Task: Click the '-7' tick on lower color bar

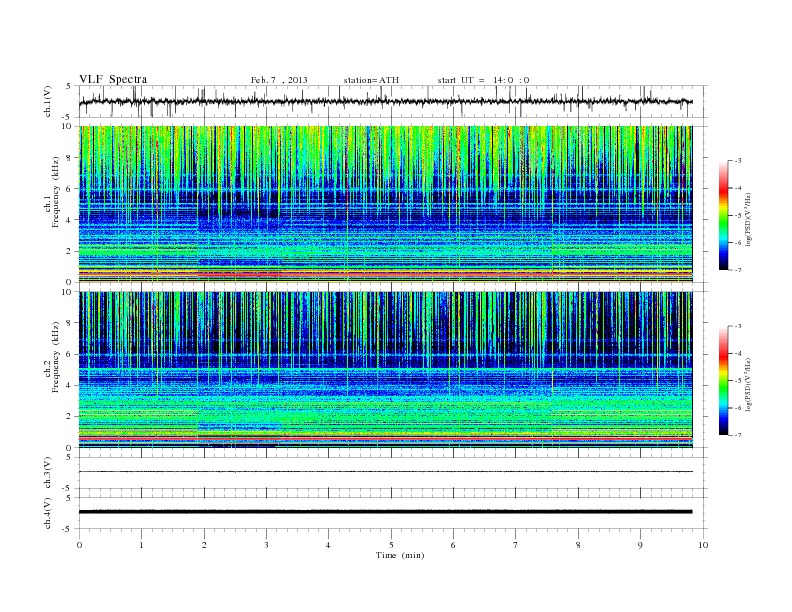Action: pyautogui.click(x=737, y=435)
